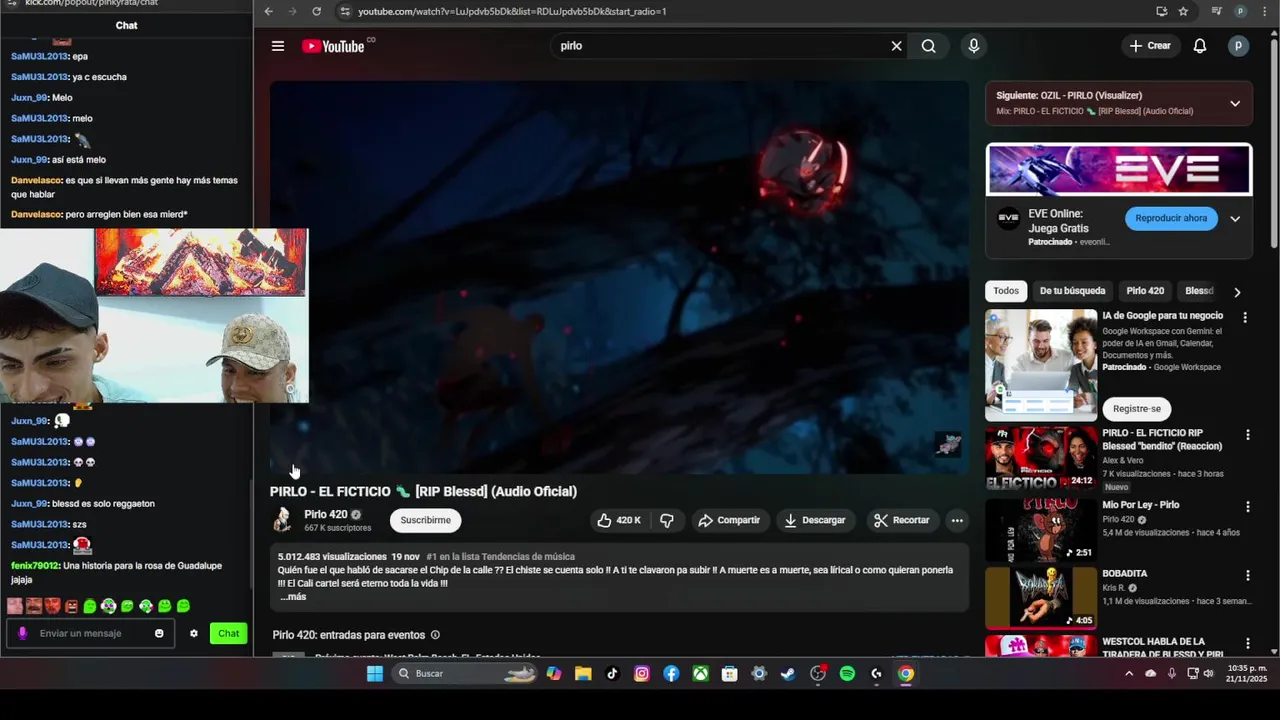Show info for 'entradas para eventos'
Screen dimensions: 1280x720
click(x=435, y=635)
